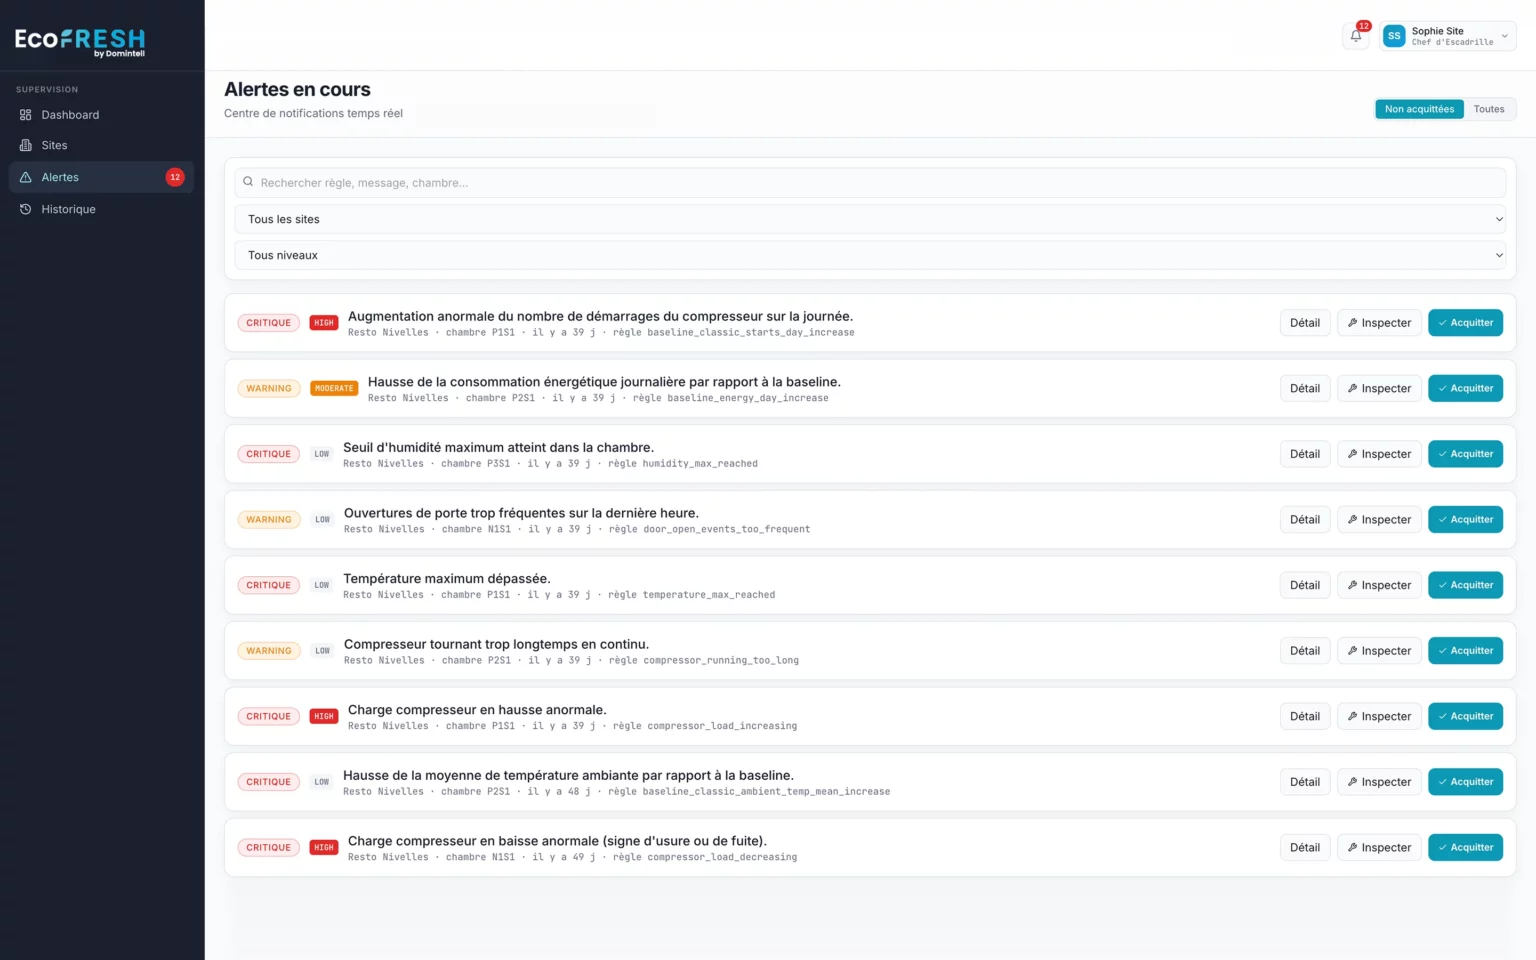Open the notifications bell icon
This screenshot has width=1536, height=960.
(1356, 36)
